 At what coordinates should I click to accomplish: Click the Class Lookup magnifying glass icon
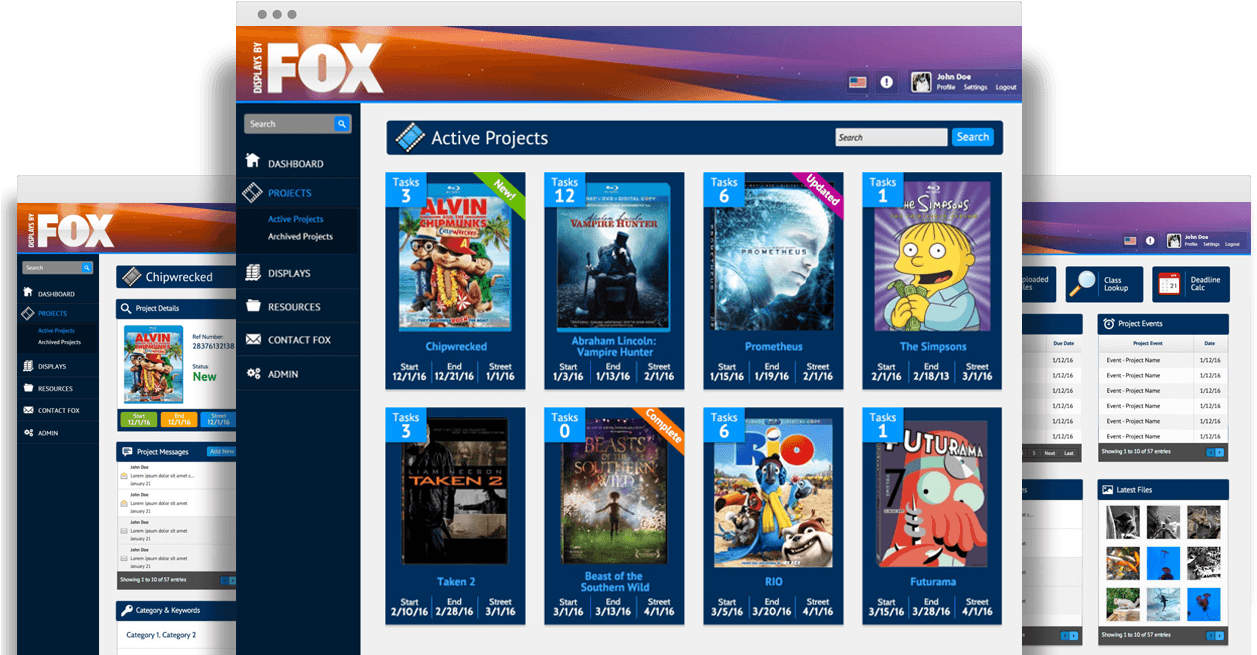[1082, 284]
